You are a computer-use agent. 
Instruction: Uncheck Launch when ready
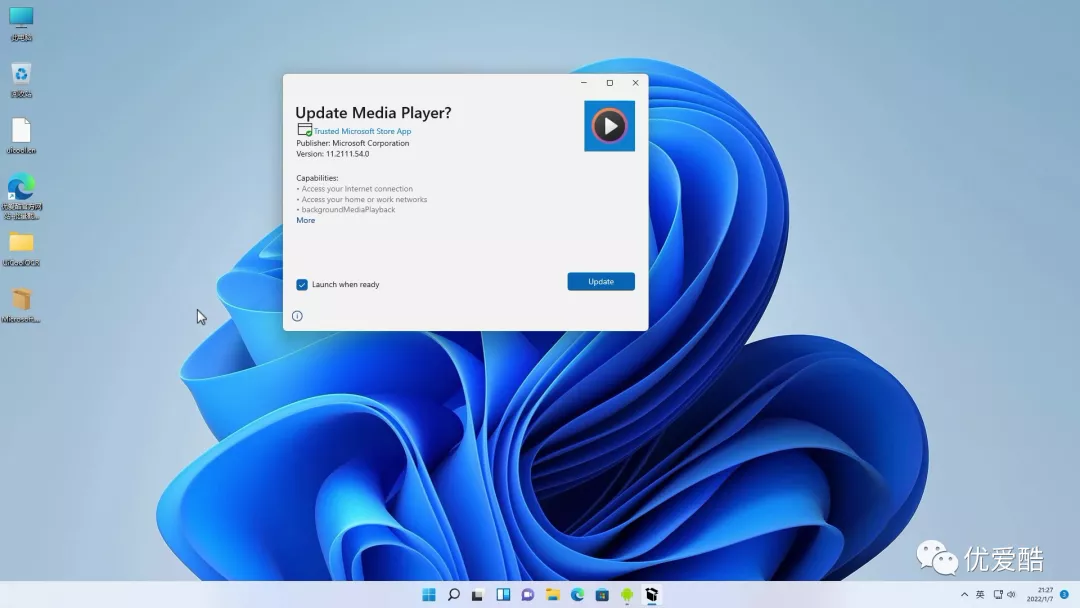tap(302, 284)
